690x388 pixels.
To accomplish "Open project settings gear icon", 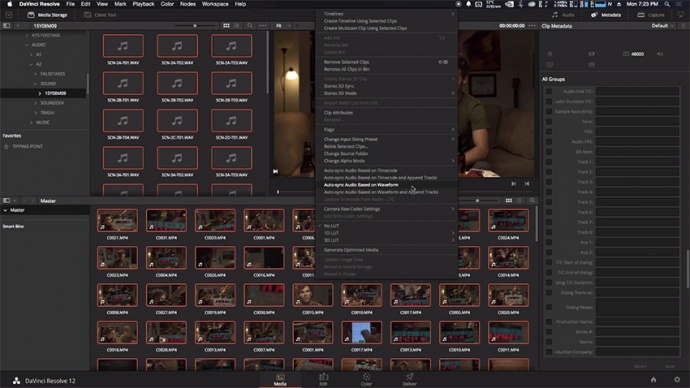I will pos(677,380).
